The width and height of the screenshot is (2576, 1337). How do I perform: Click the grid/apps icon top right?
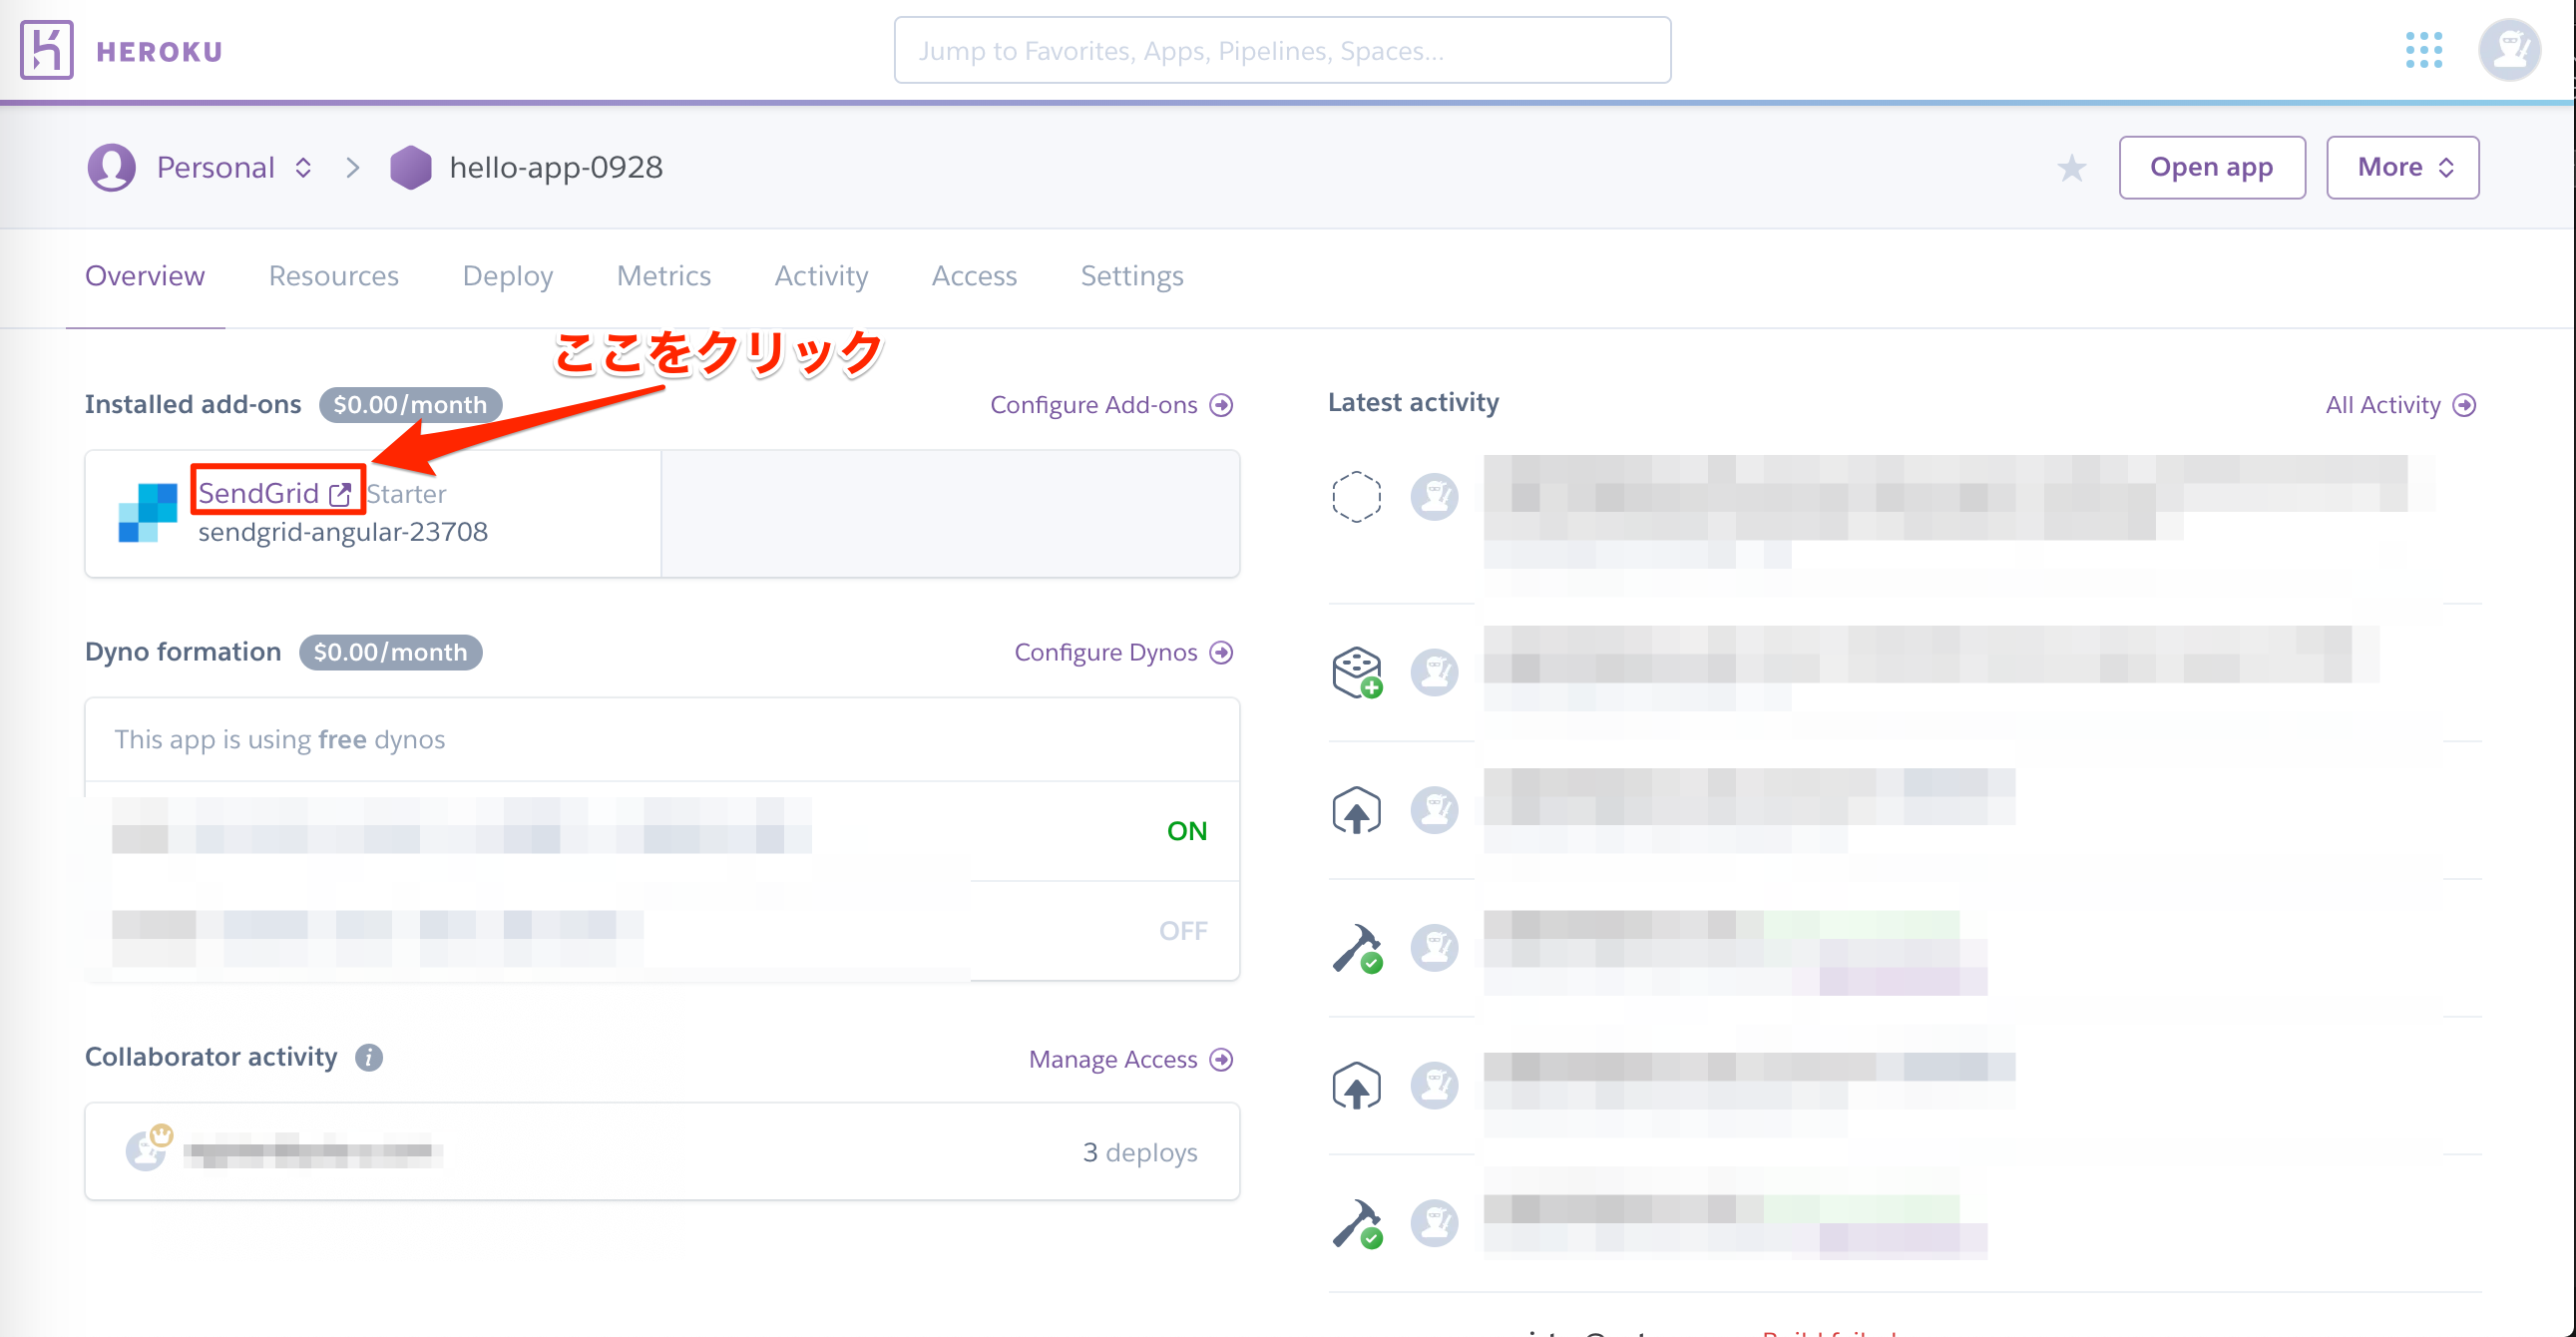(x=2422, y=48)
